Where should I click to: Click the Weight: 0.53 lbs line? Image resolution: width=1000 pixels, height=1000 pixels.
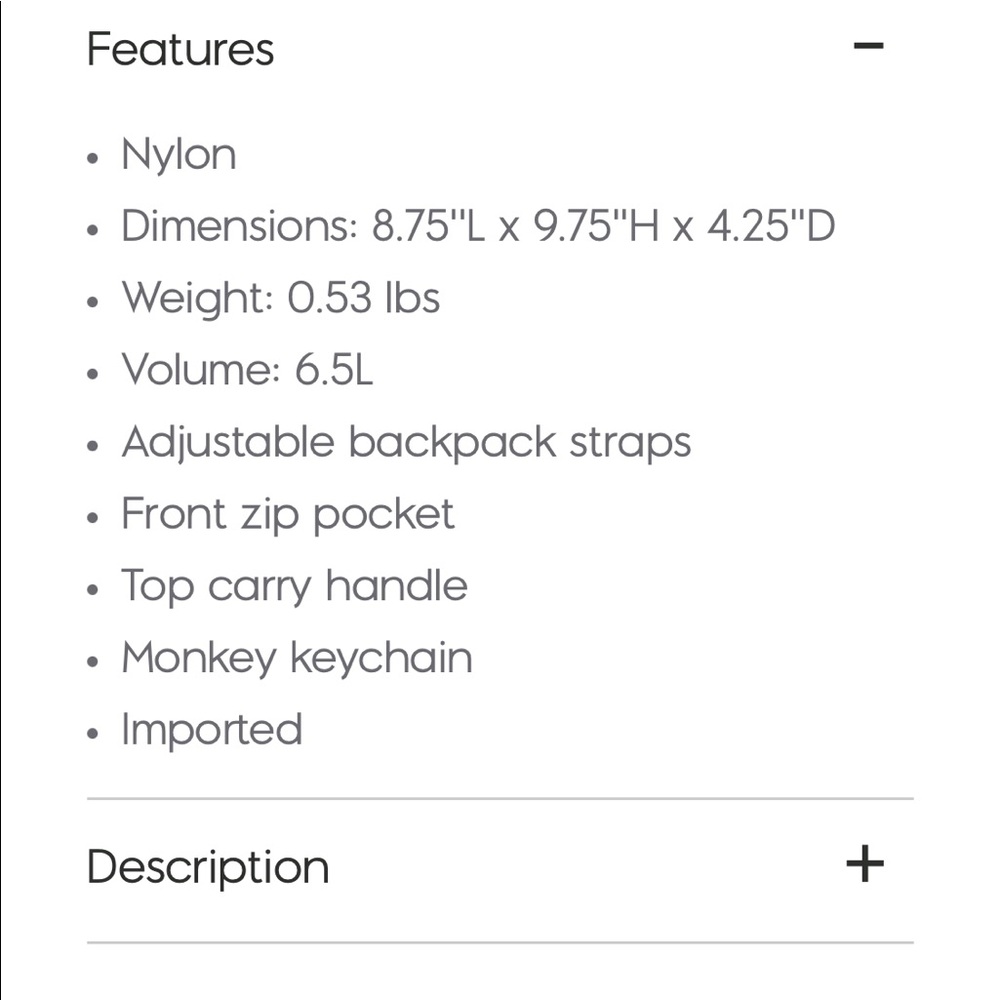coord(281,298)
